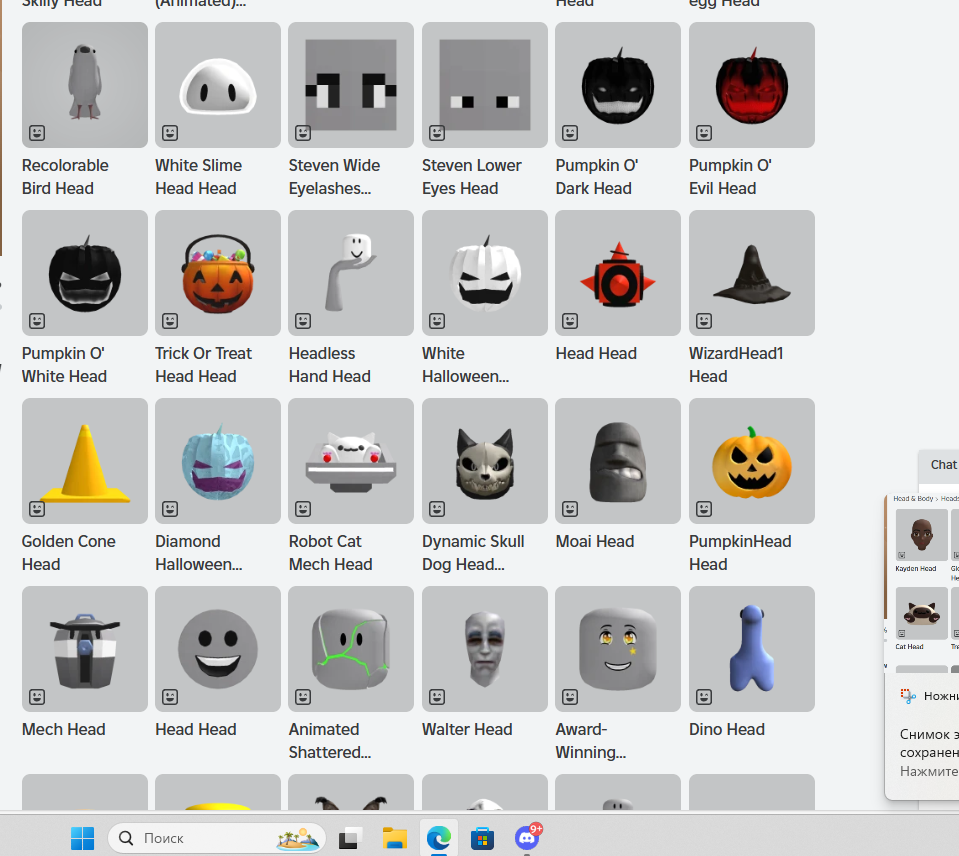The image size is (959, 856).
Task: Click the face badge on Golden Cone Head
Action: (37, 509)
